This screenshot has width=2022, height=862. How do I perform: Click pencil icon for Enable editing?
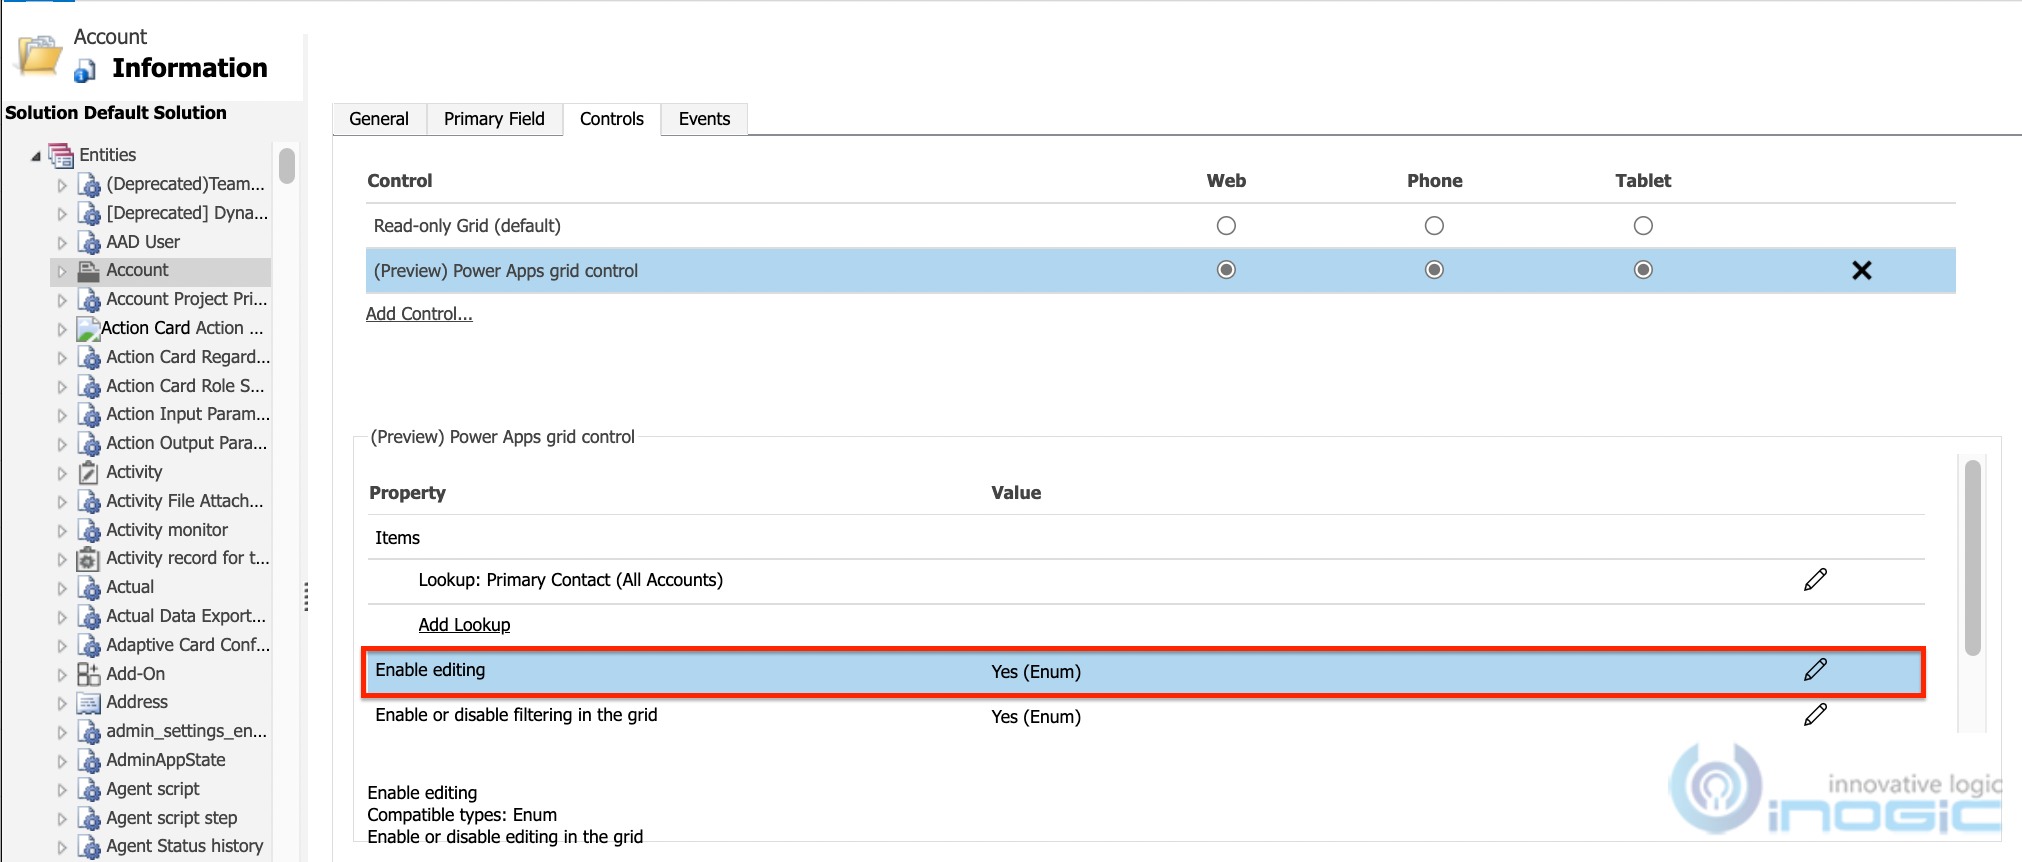[x=1815, y=670]
